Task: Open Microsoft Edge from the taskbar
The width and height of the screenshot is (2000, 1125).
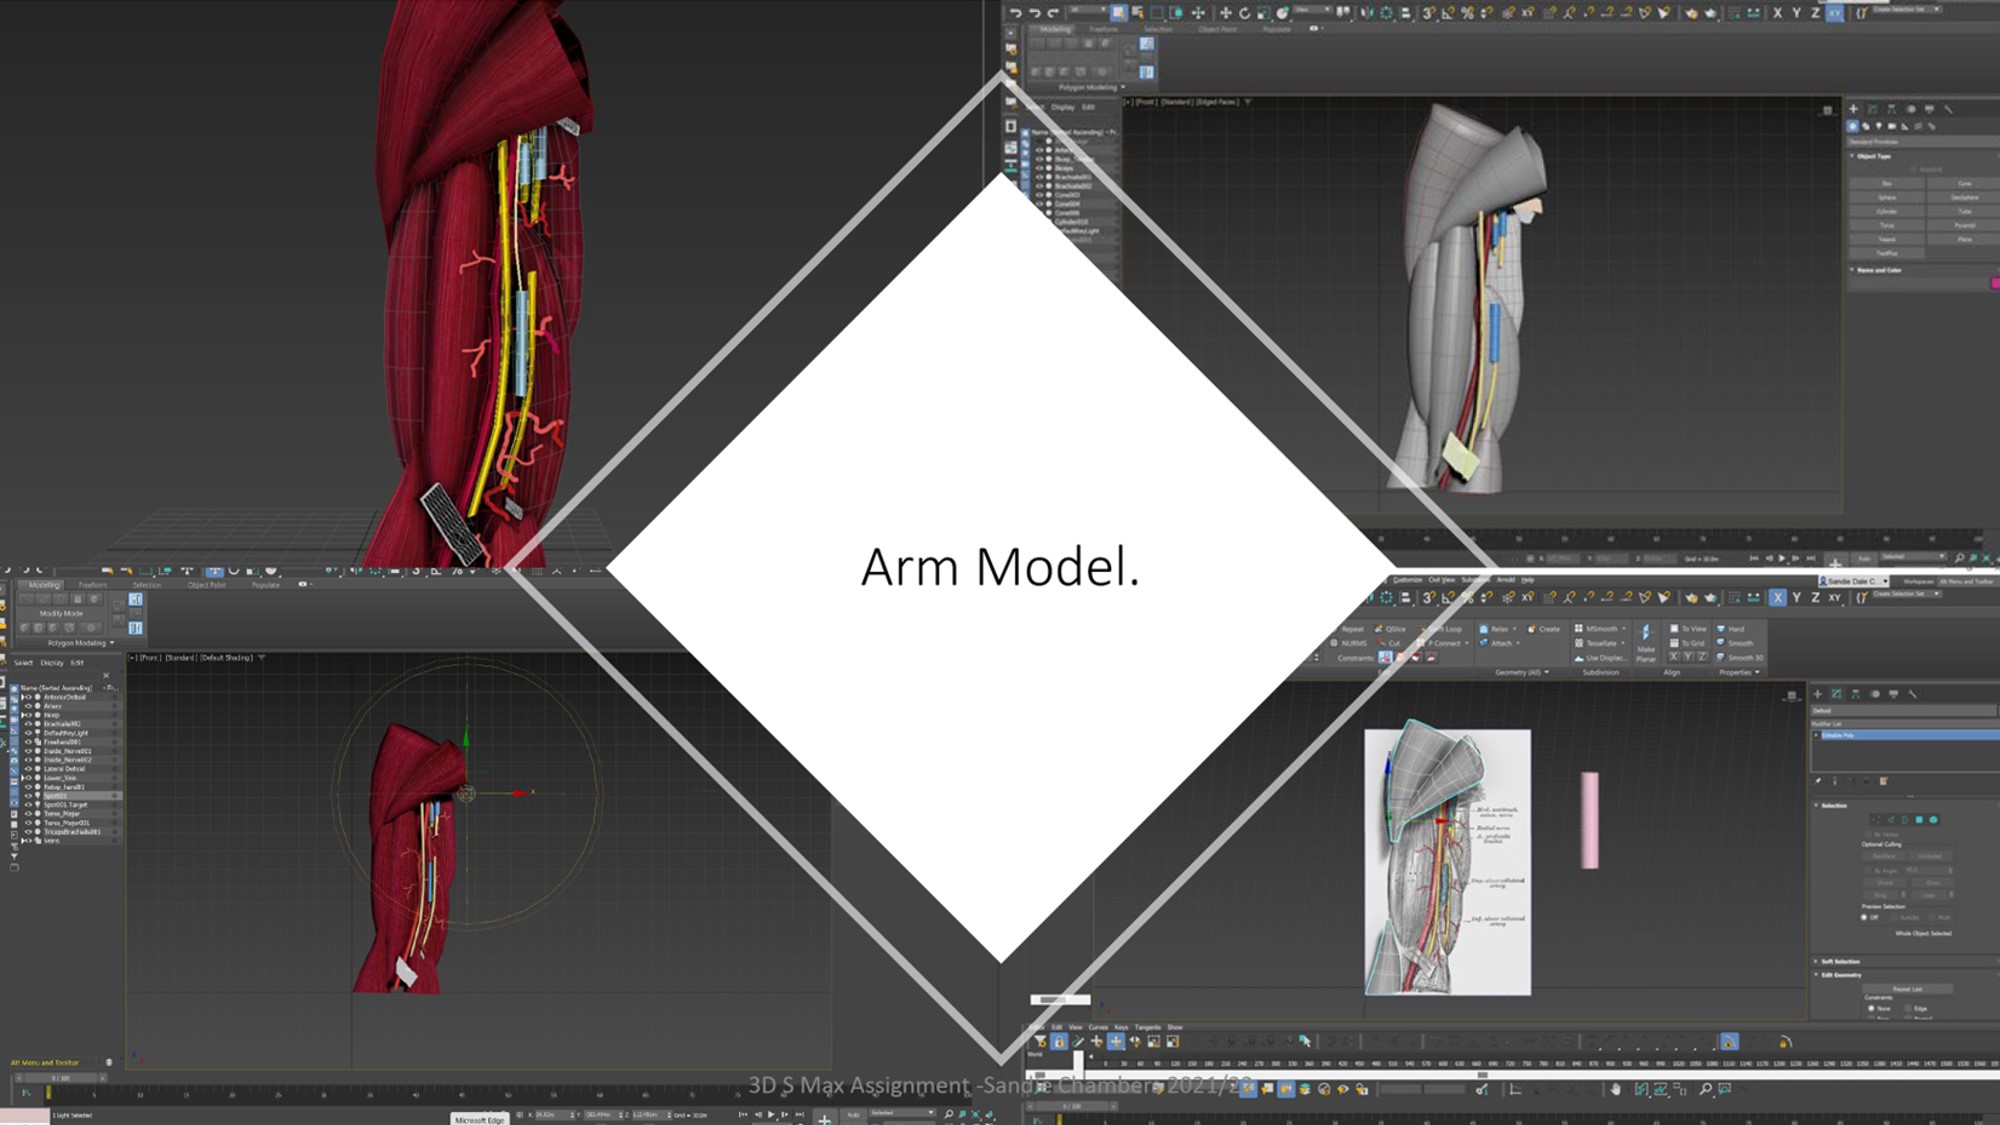Action: click(x=480, y=1117)
